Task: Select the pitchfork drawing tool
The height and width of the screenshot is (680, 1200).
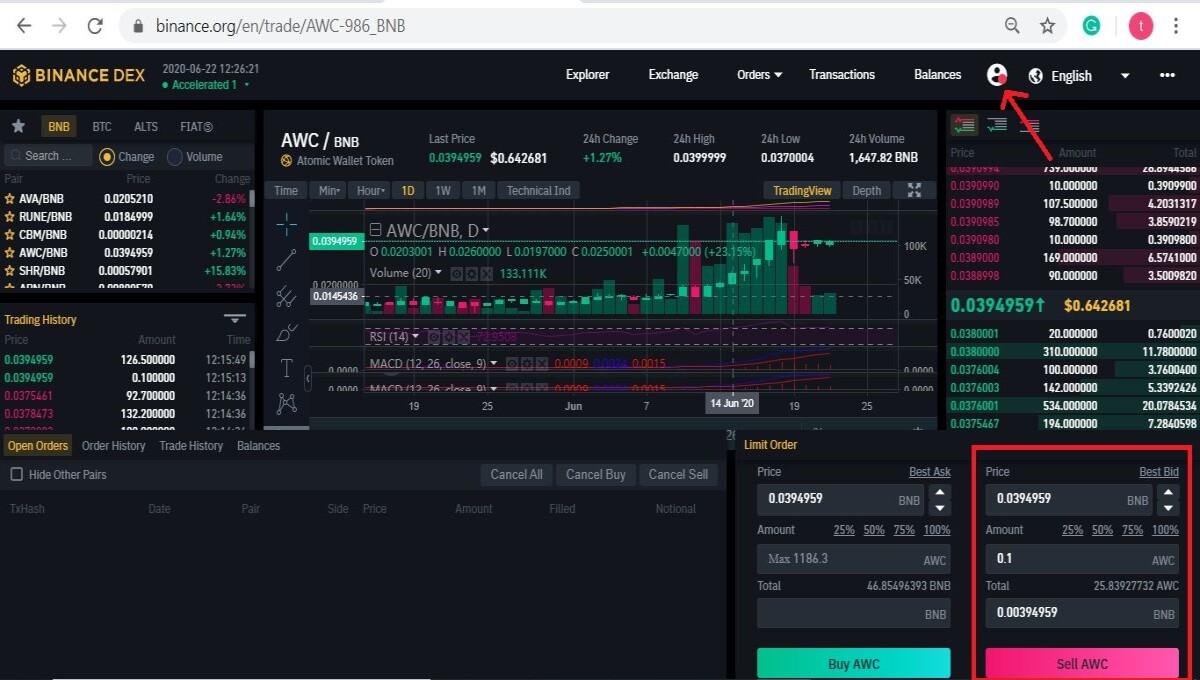Action: coord(287,296)
